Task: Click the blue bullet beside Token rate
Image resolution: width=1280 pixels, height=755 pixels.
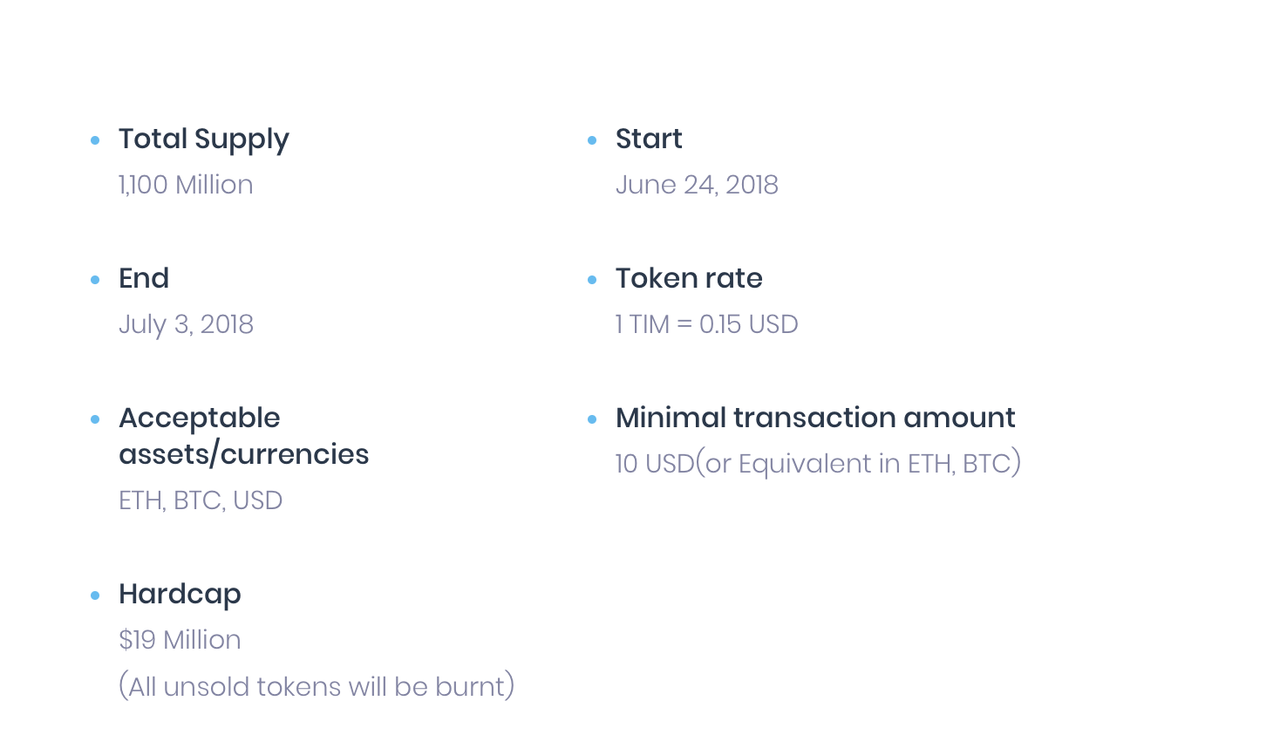Action: [592, 280]
